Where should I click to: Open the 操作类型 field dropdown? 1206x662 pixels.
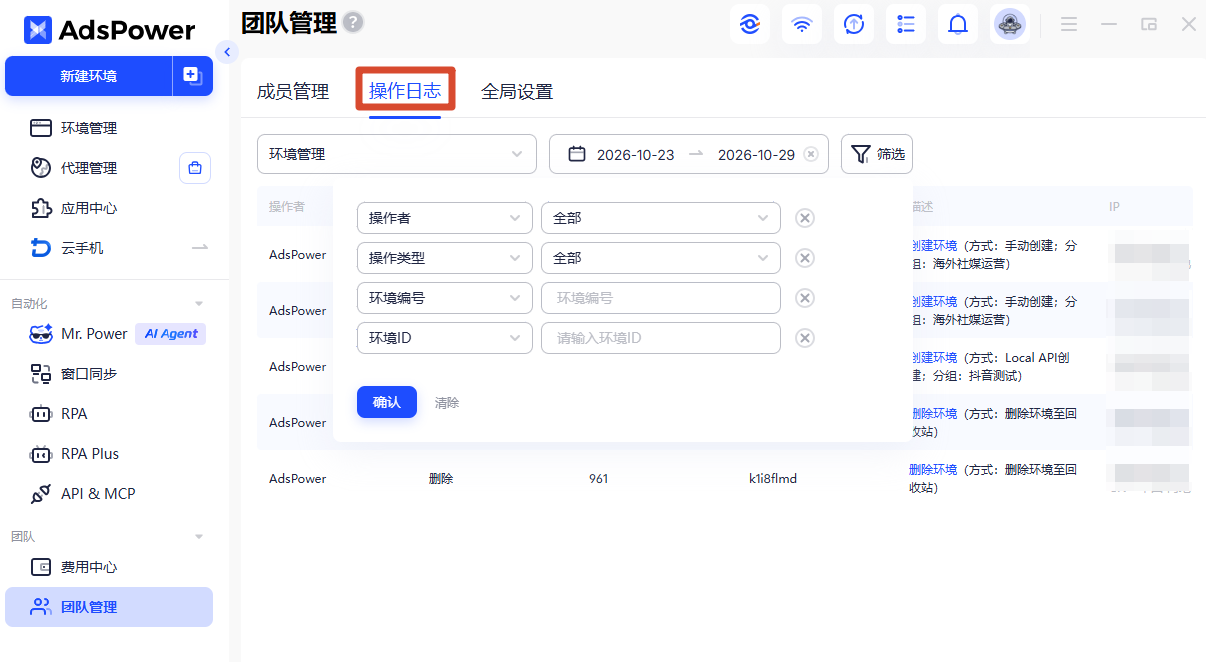coord(445,258)
